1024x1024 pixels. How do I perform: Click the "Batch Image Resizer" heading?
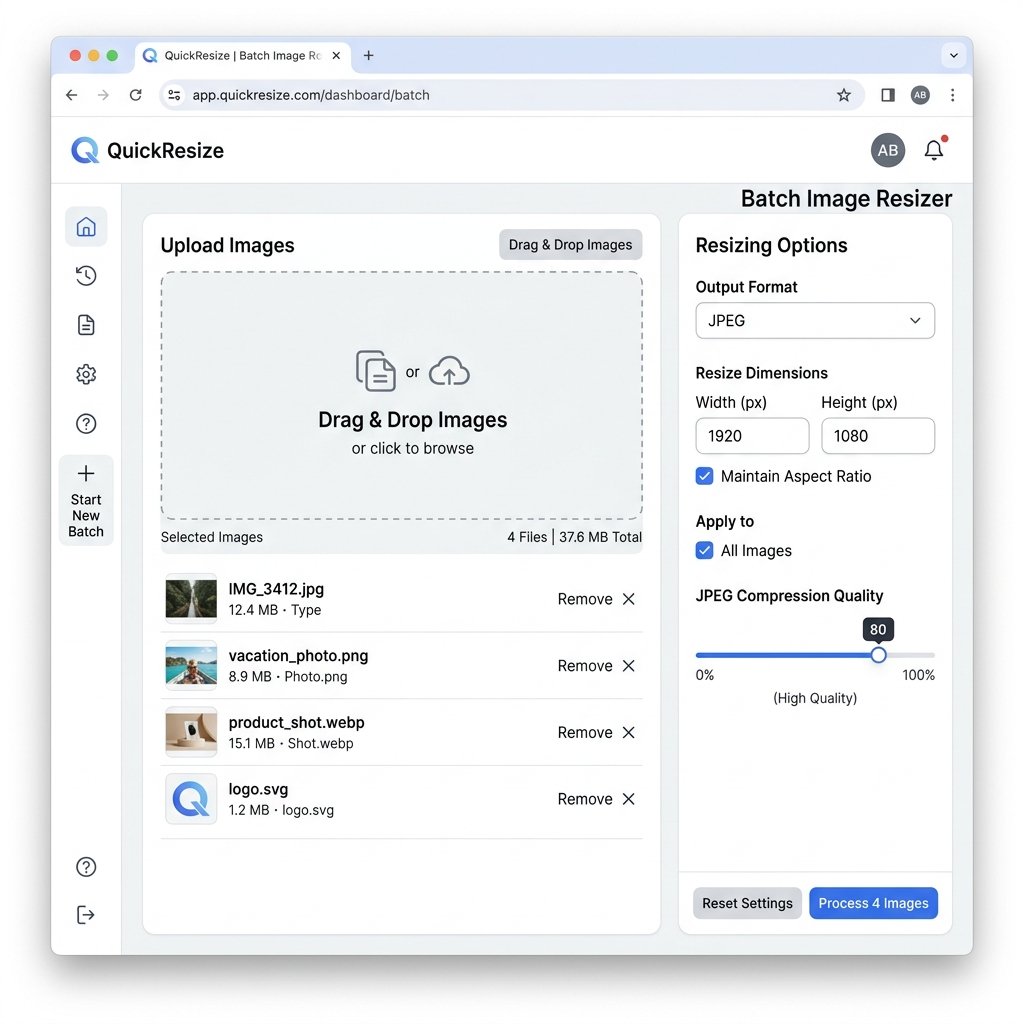(846, 199)
